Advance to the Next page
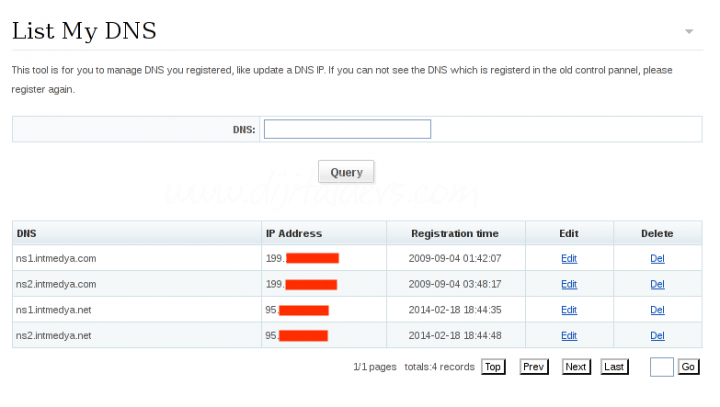Image resolution: width=720 pixels, height=407 pixels. [x=576, y=367]
